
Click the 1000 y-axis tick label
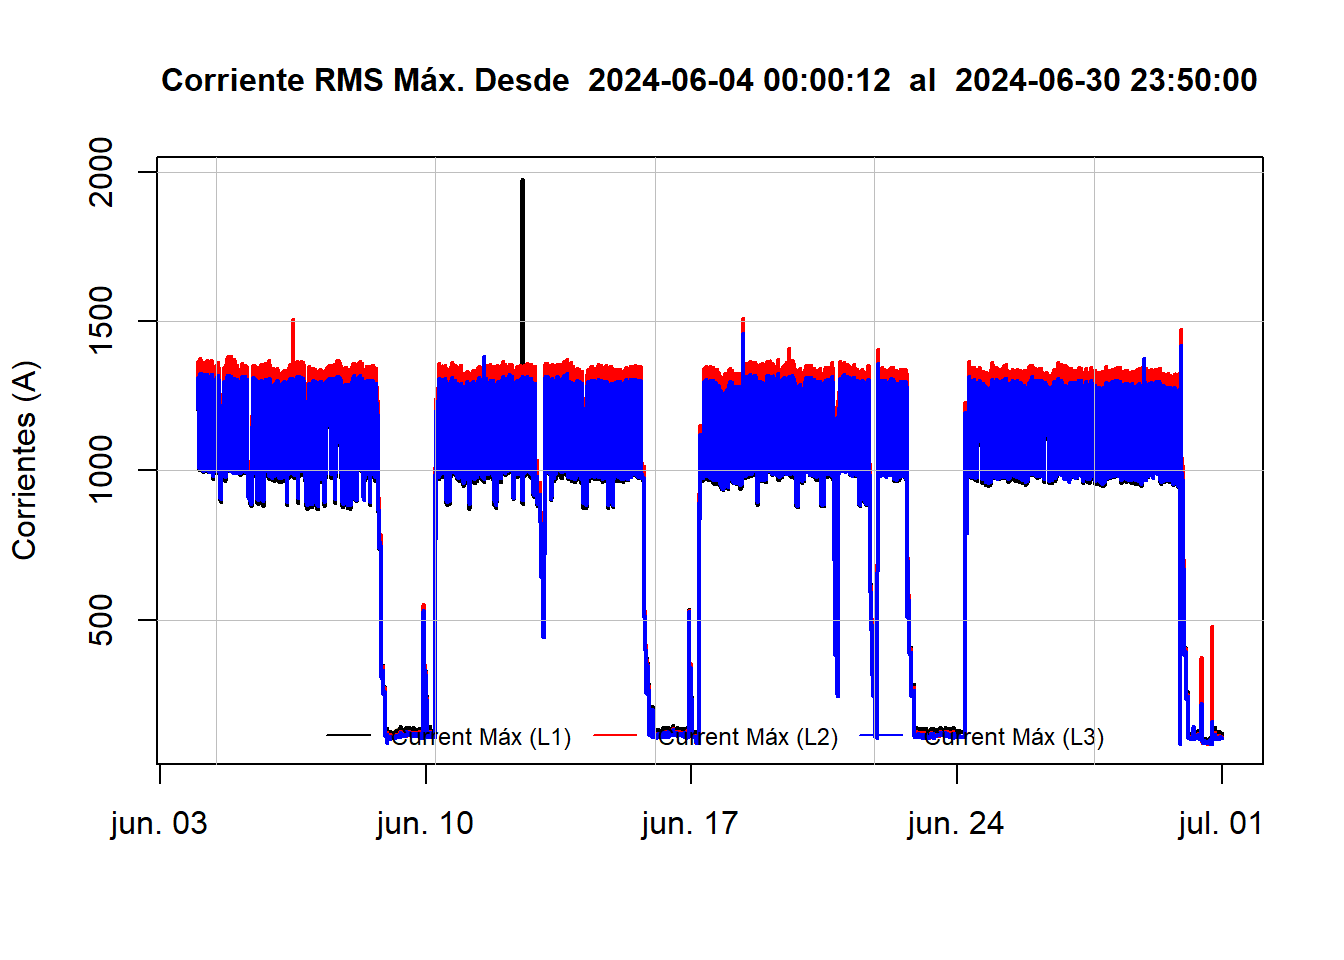tap(102, 470)
